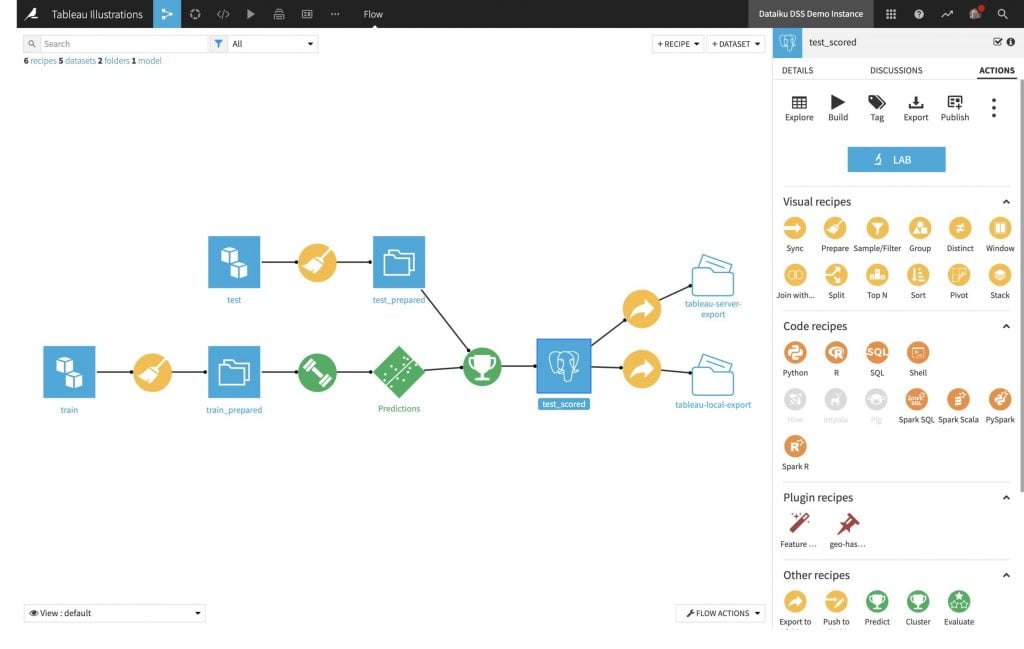Select the Evaluate recipe icon

pyautogui.click(x=959, y=602)
